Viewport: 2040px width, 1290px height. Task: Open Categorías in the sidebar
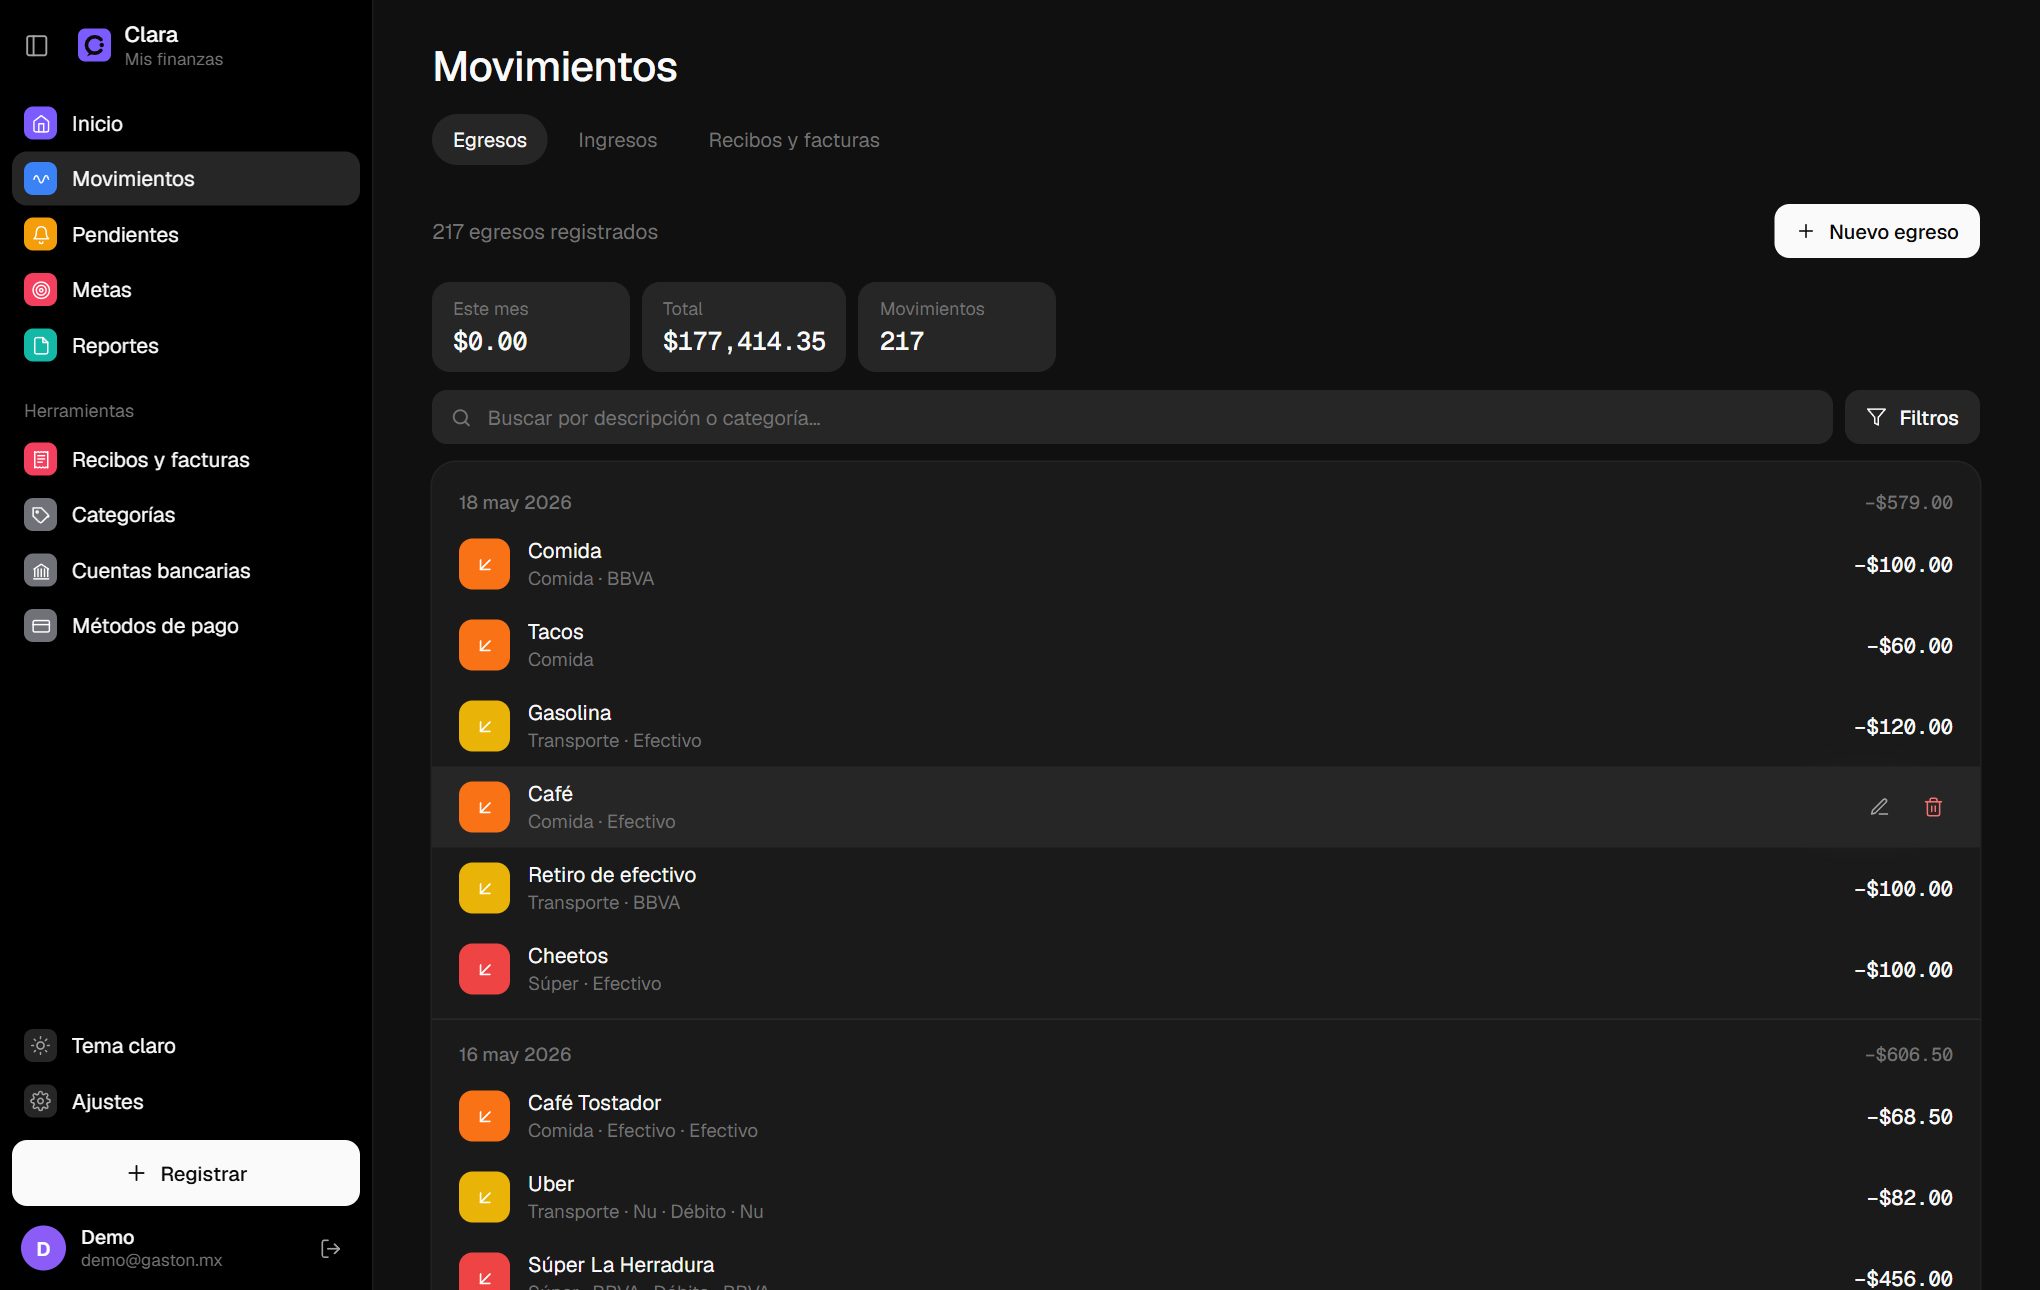186,515
